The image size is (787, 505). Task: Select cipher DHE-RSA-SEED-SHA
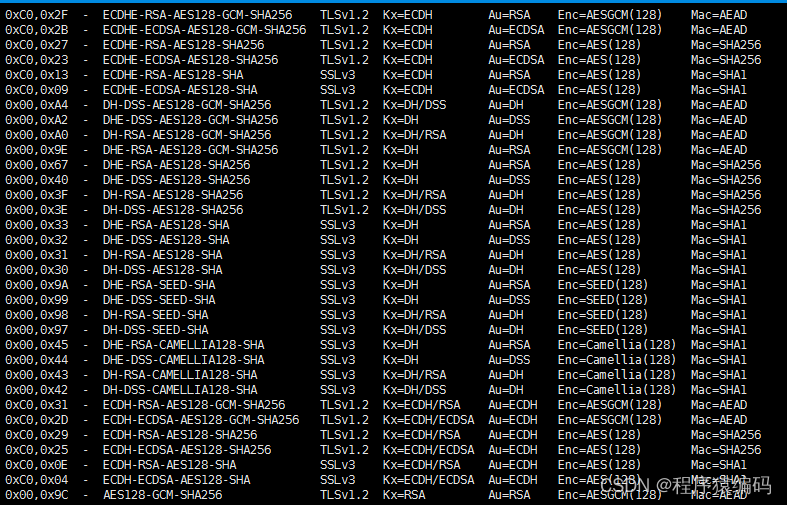coord(159,285)
